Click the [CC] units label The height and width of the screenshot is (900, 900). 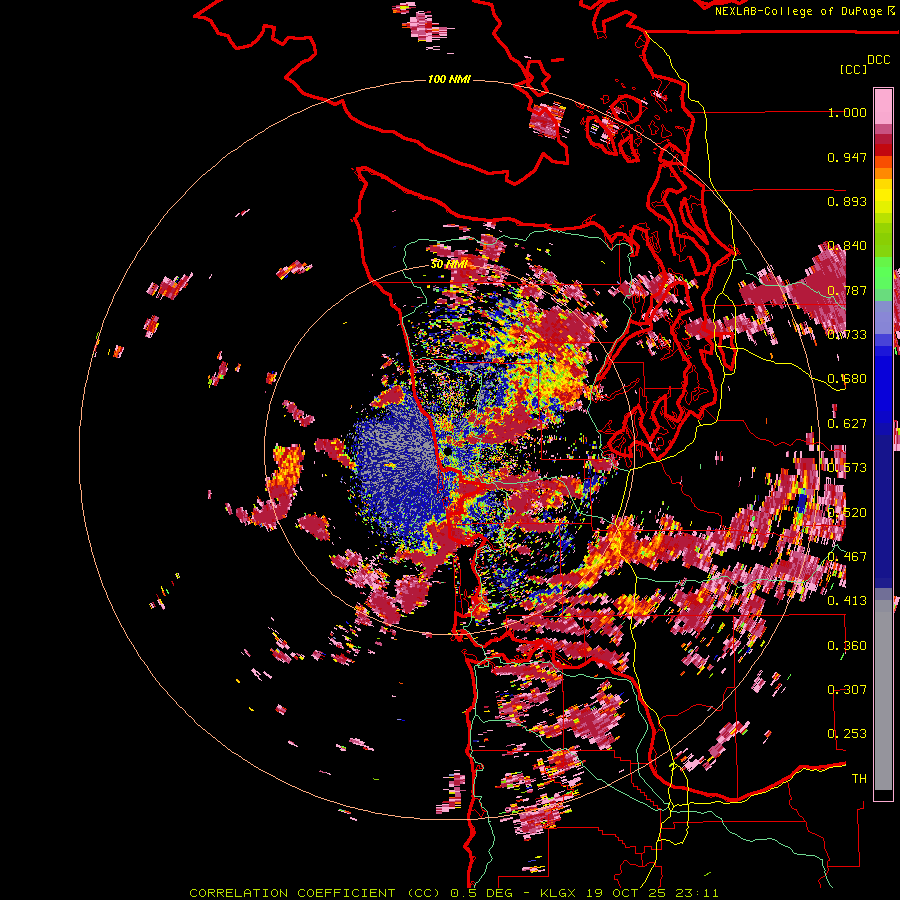(x=854, y=69)
